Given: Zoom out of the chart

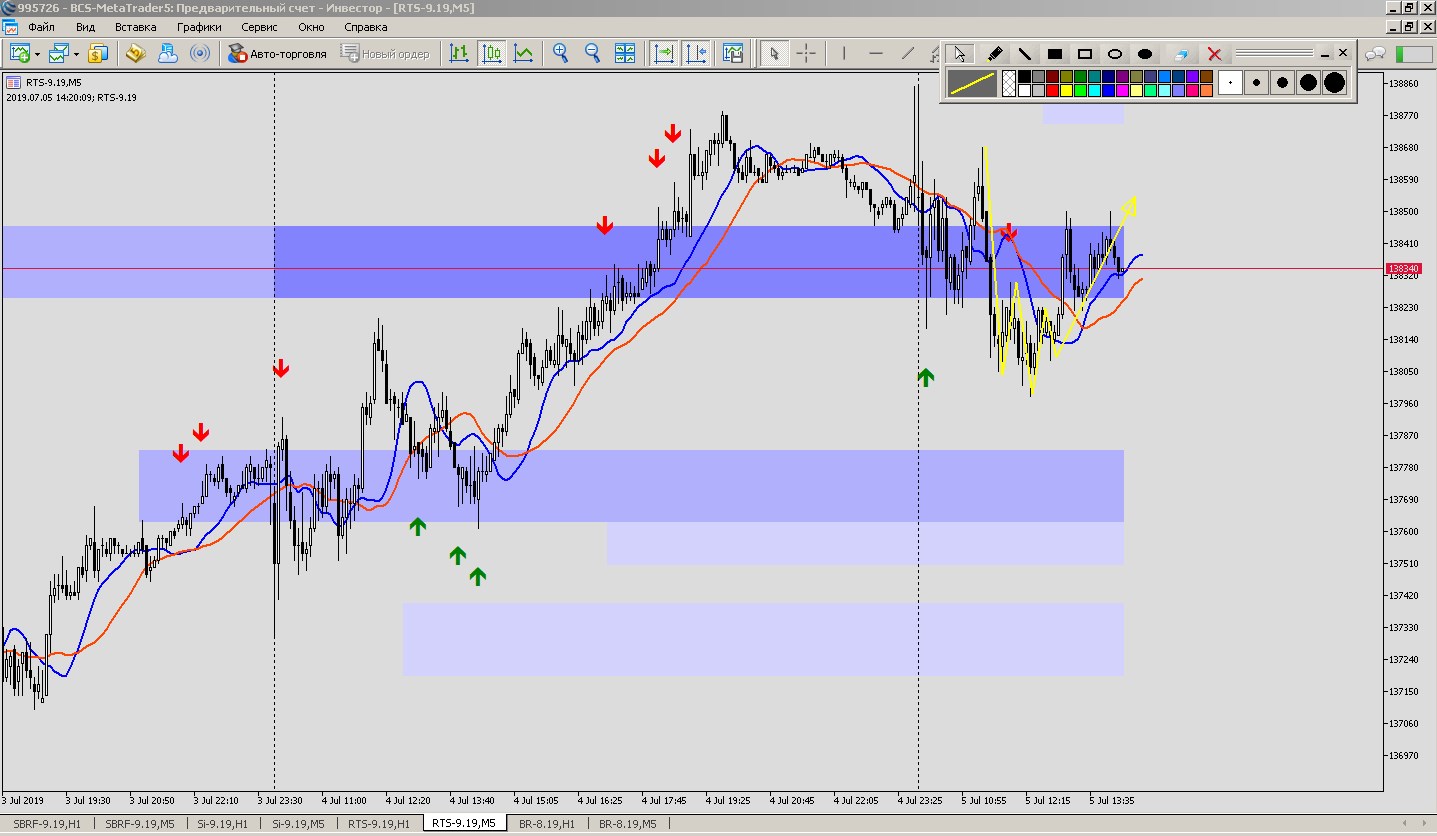Looking at the screenshot, I should (x=593, y=53).
